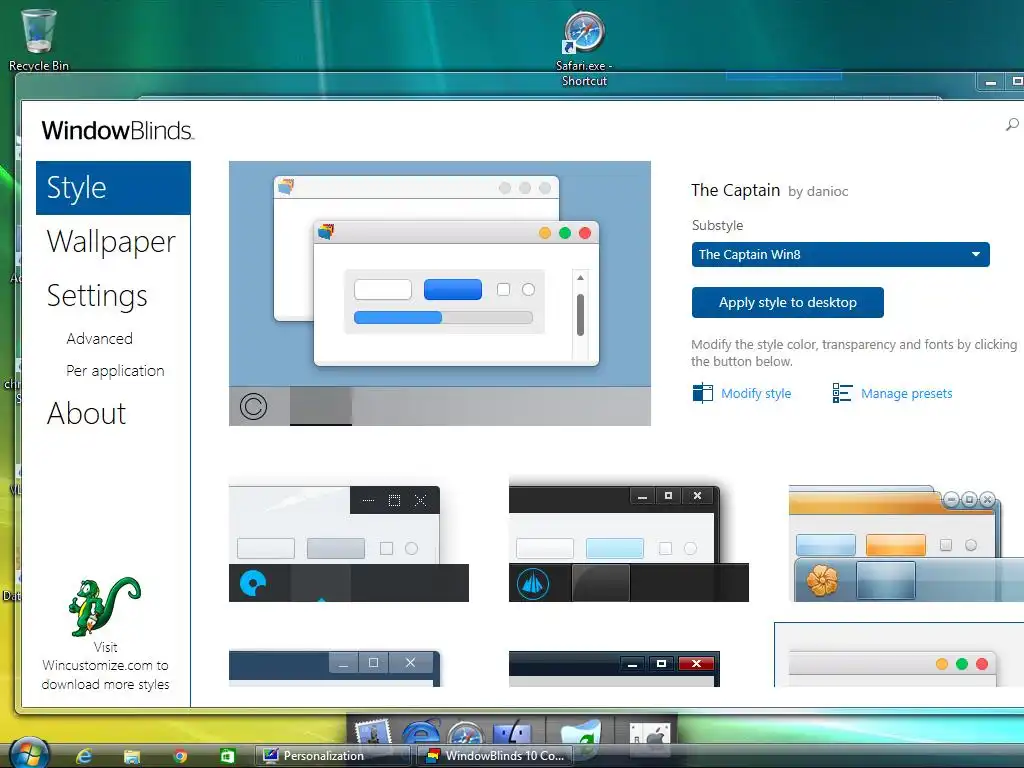This screenshot has height=768, width=1024.
Task: Select the red close button style thumbnail
Action: pyautogui.click(x=614, y=668)
